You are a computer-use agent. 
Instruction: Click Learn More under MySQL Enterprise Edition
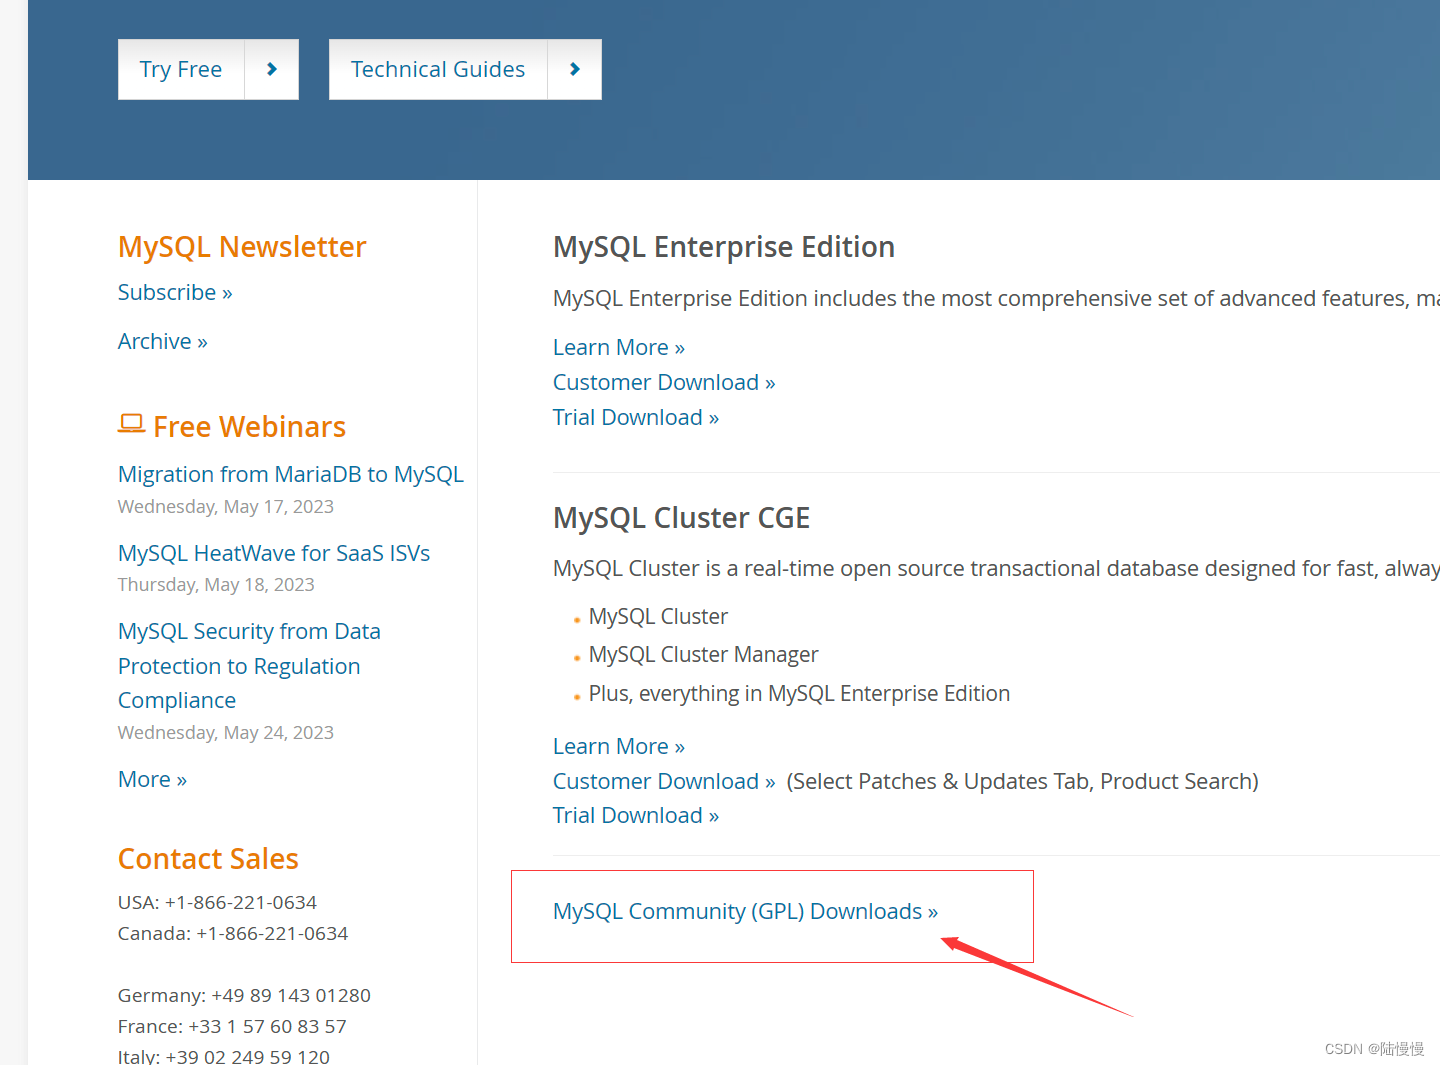pyautogui.click(x=619, y=347)
